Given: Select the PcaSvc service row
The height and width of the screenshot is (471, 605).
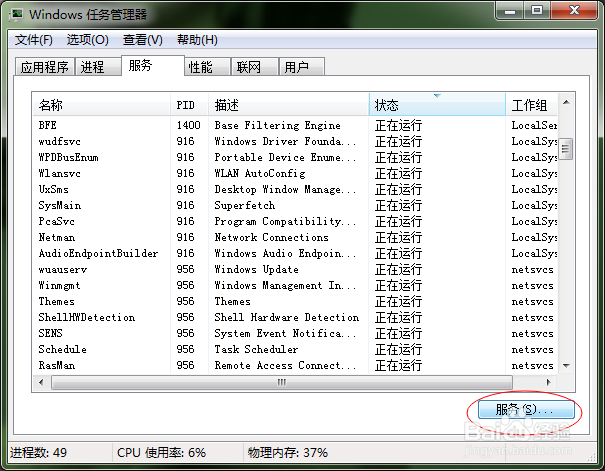Looking at the screenshot, I should tap(295, 221).
